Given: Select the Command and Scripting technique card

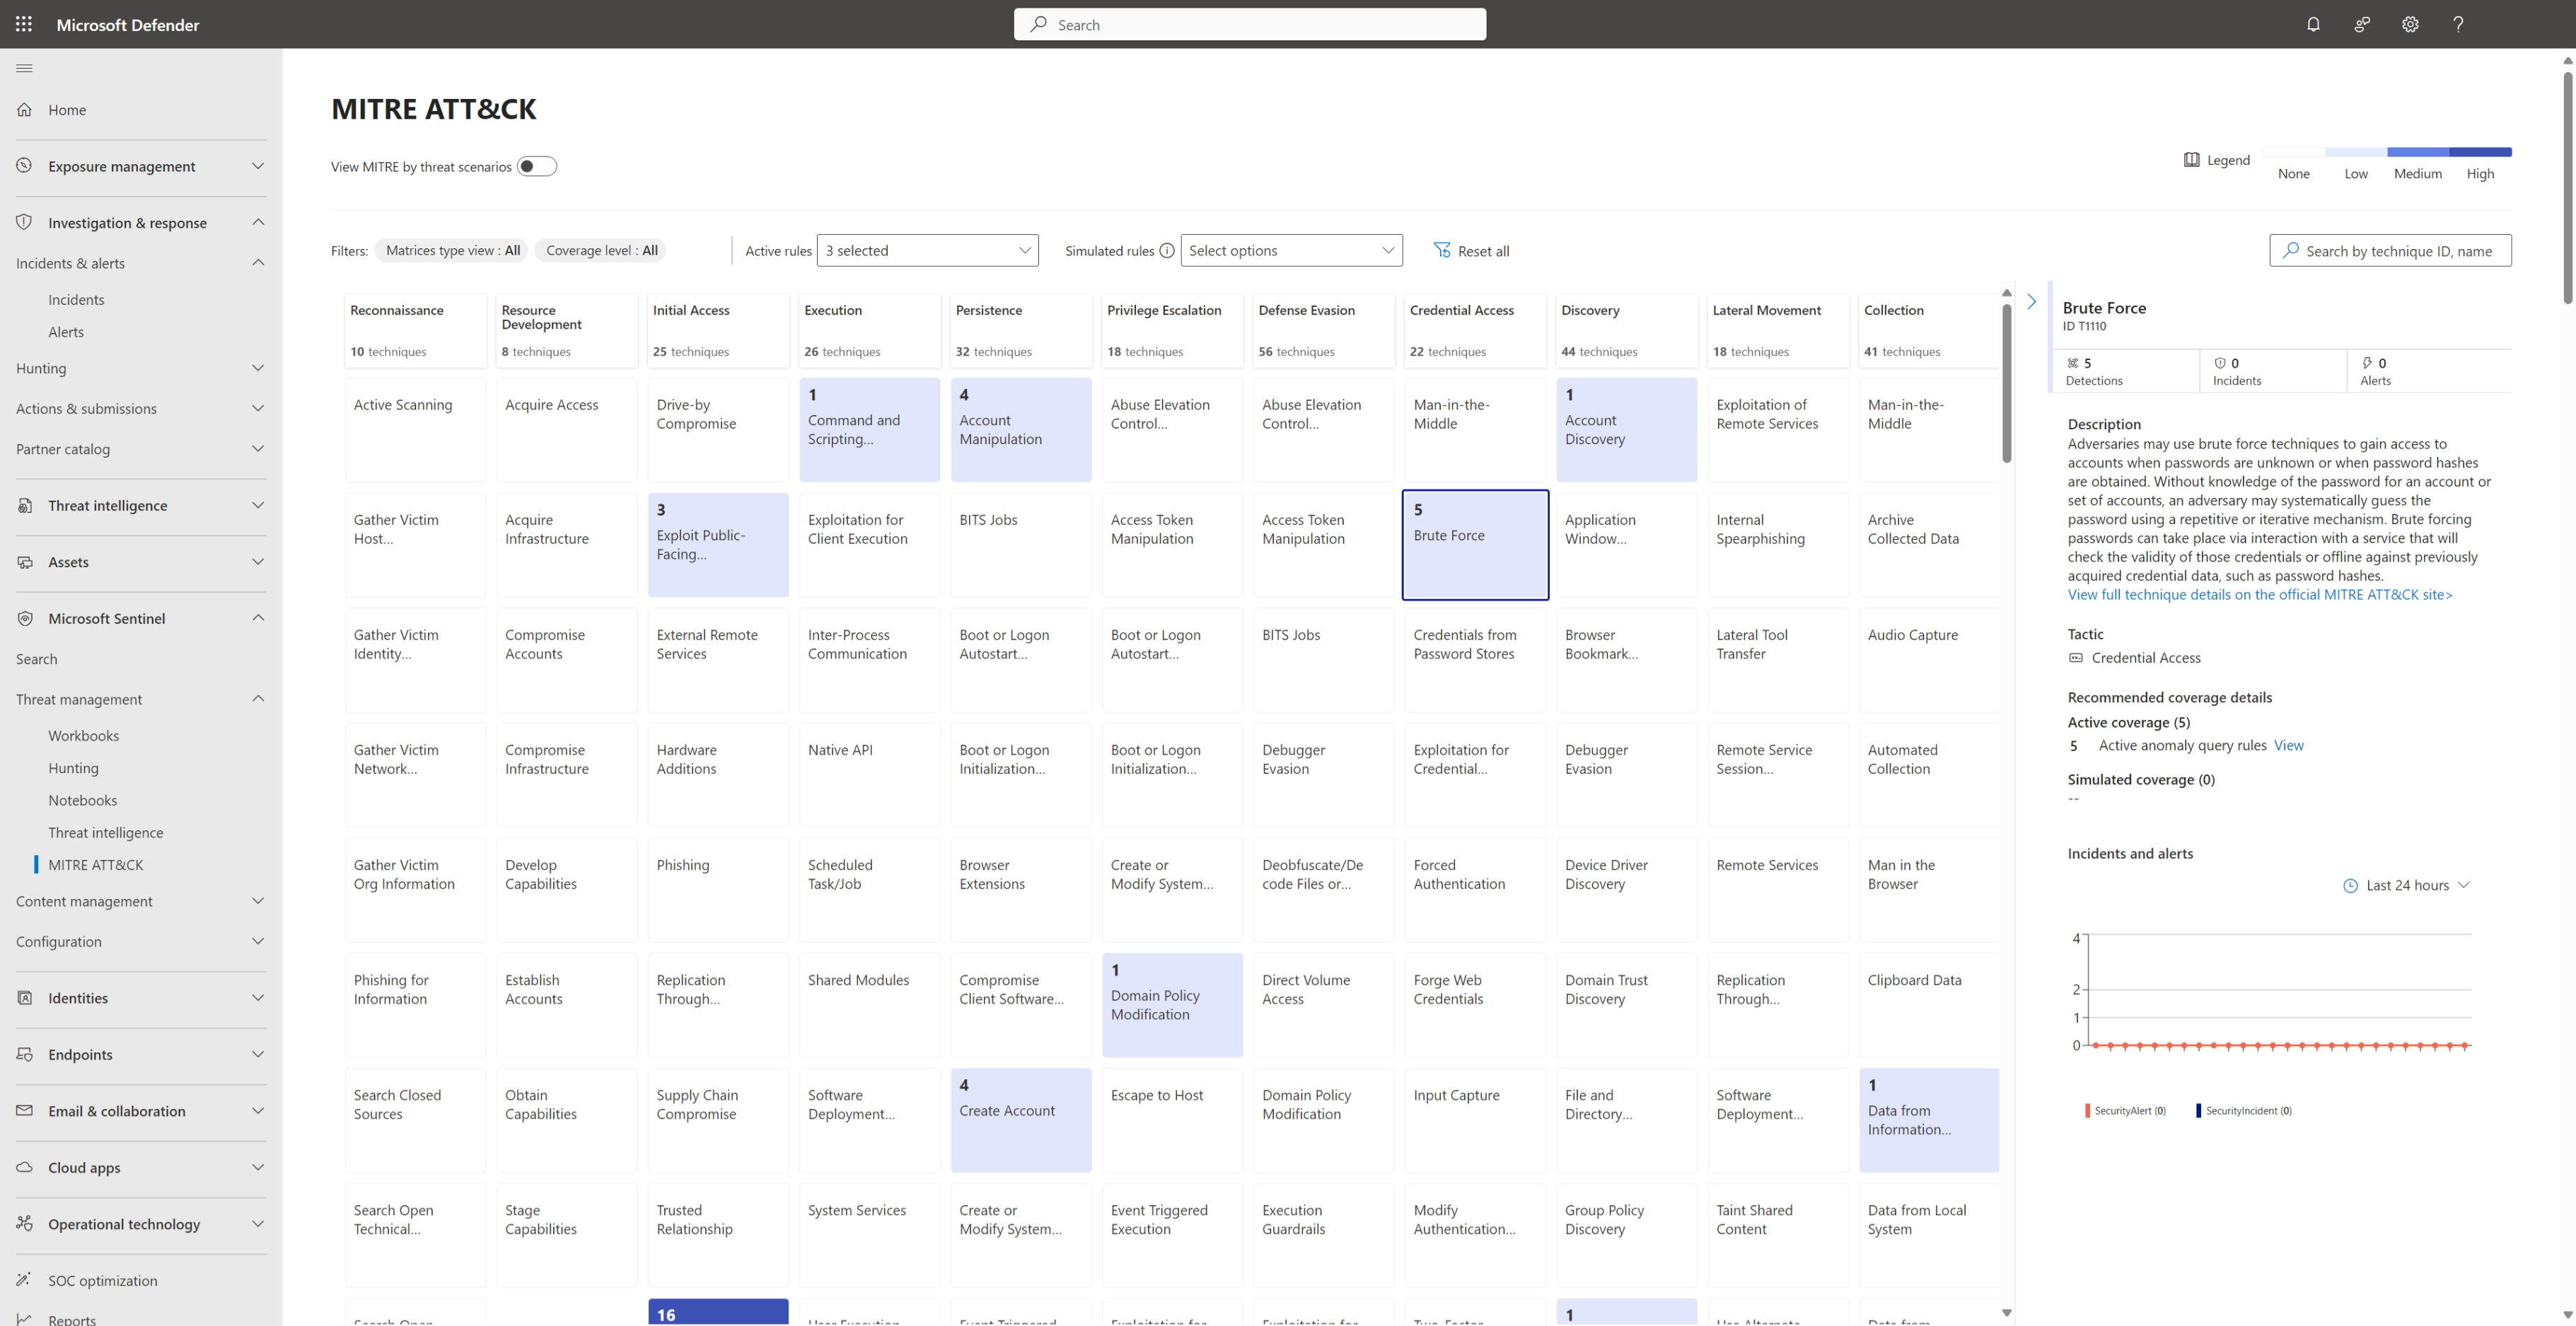Looking at the screenshot, I should (x=869, y=429).
